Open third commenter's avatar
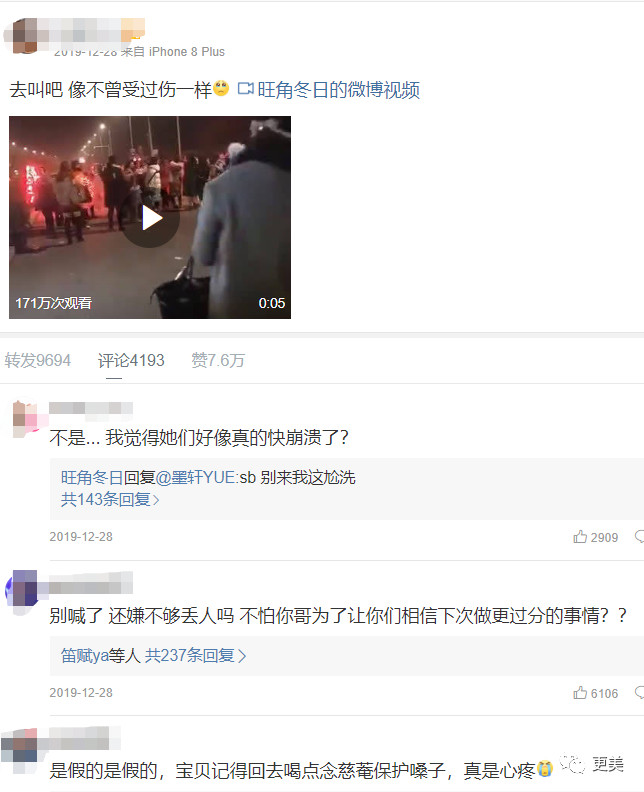 pos(19,746)
